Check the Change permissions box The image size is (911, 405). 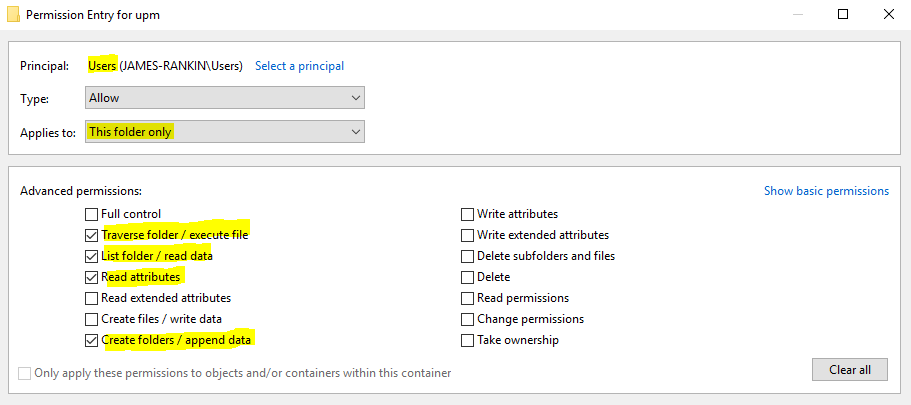click(x=467, y=319)
